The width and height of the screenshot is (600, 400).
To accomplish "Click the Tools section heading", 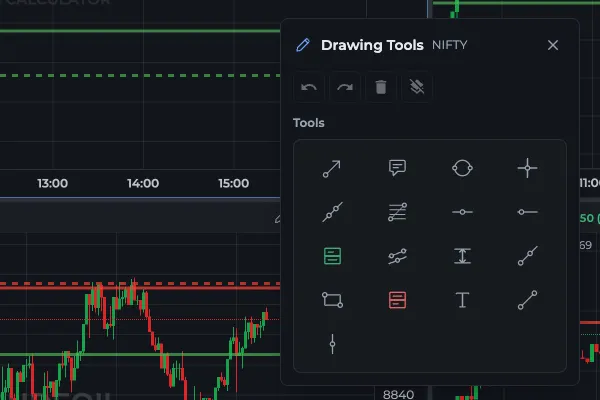I will [x=309, y=123].
